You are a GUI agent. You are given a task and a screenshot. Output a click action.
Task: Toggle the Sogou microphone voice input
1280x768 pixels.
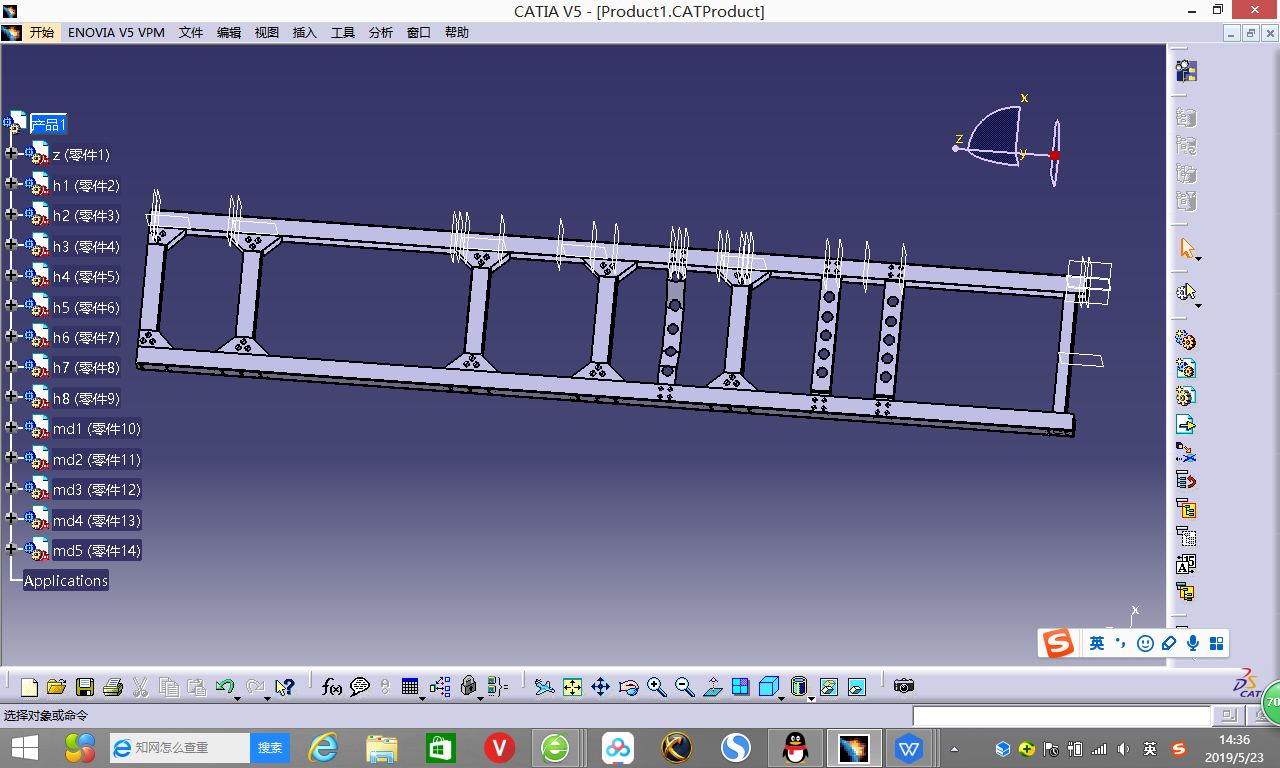click(1193, 643)
